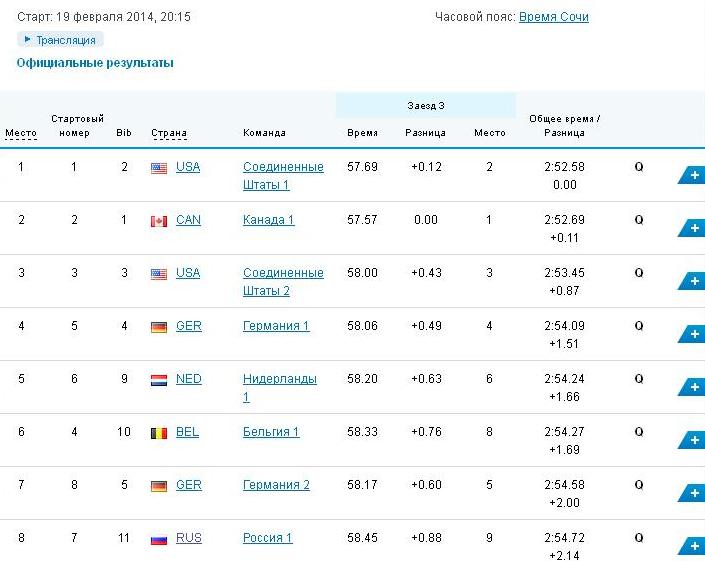Click the Официальные результаты heading
This screenshot has height=561, width=705.
point(95,63)
